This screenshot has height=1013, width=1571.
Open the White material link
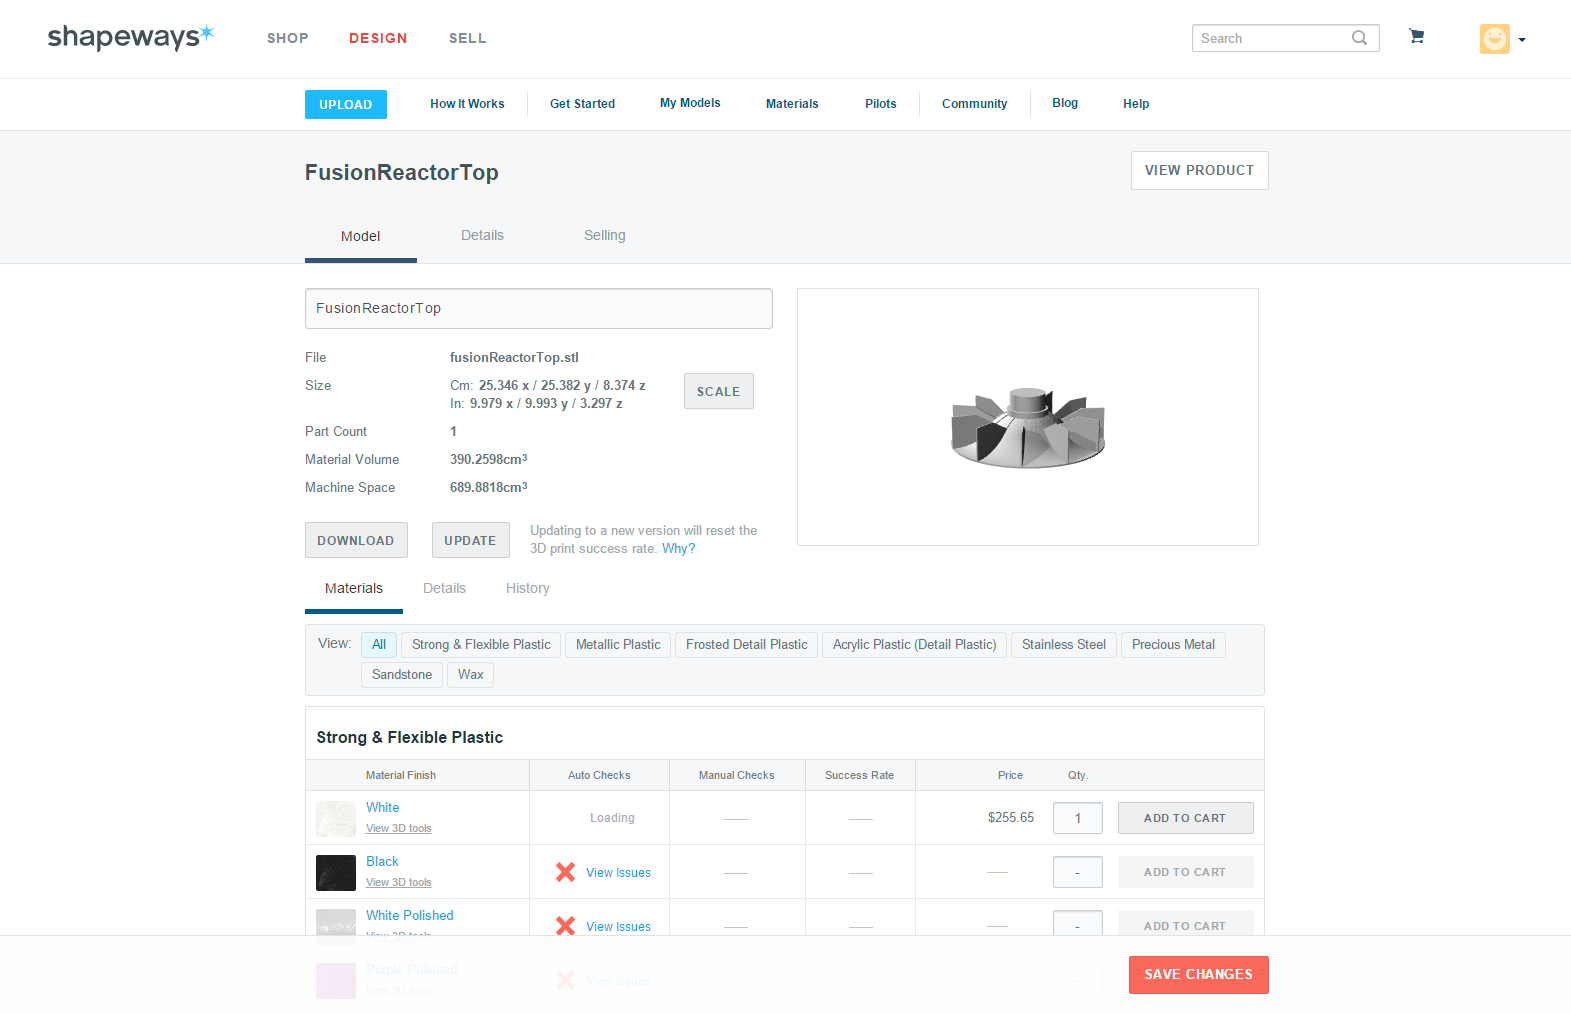[382, 808]
